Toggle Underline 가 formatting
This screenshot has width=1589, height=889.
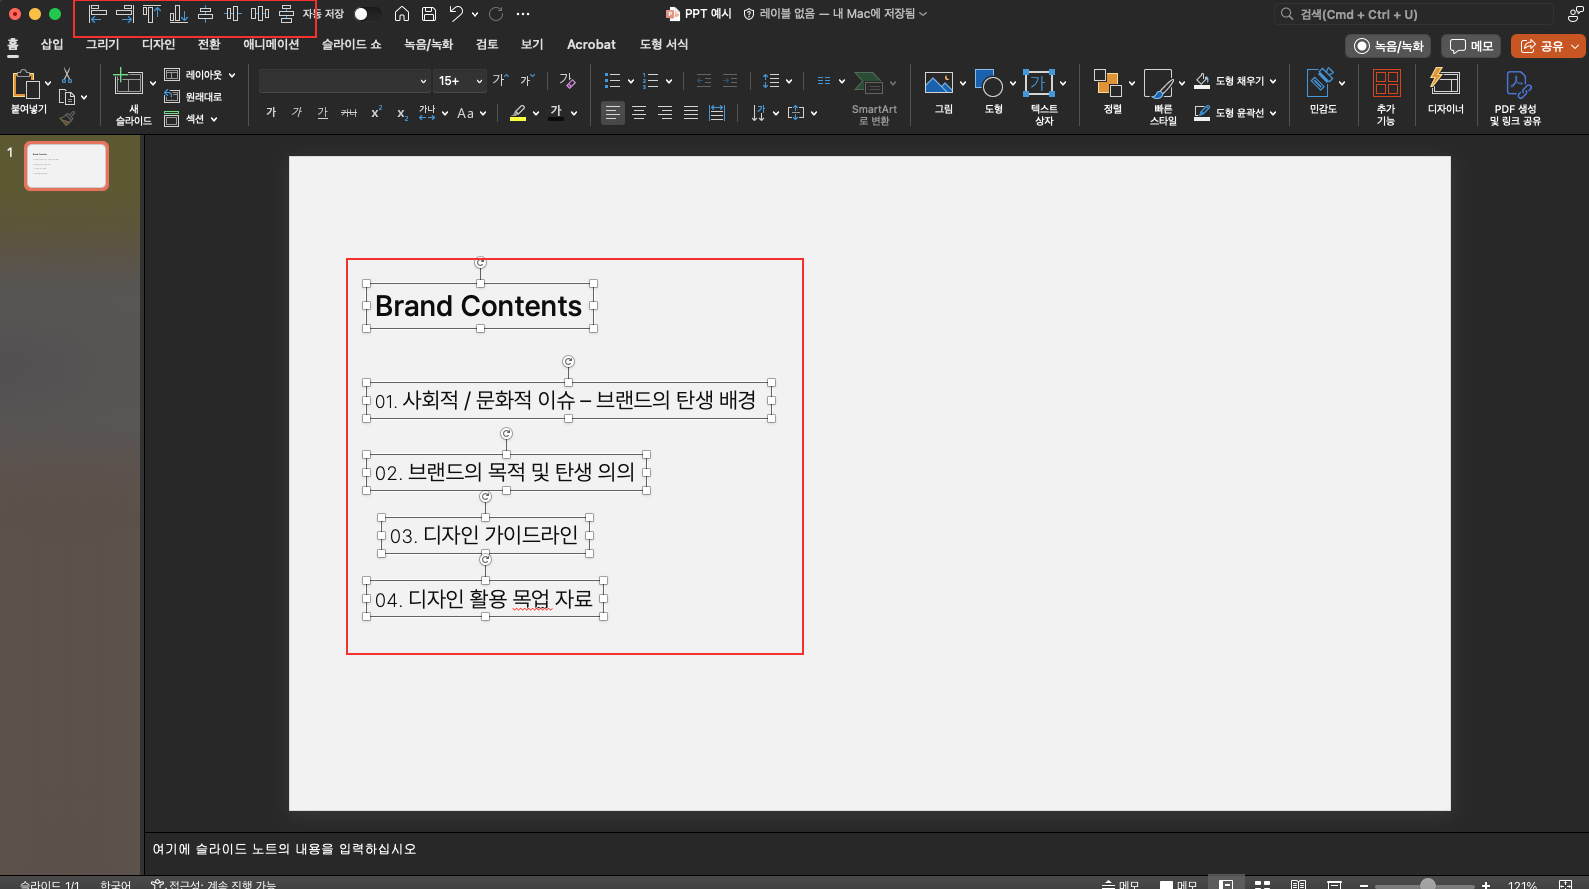(323, 112)
